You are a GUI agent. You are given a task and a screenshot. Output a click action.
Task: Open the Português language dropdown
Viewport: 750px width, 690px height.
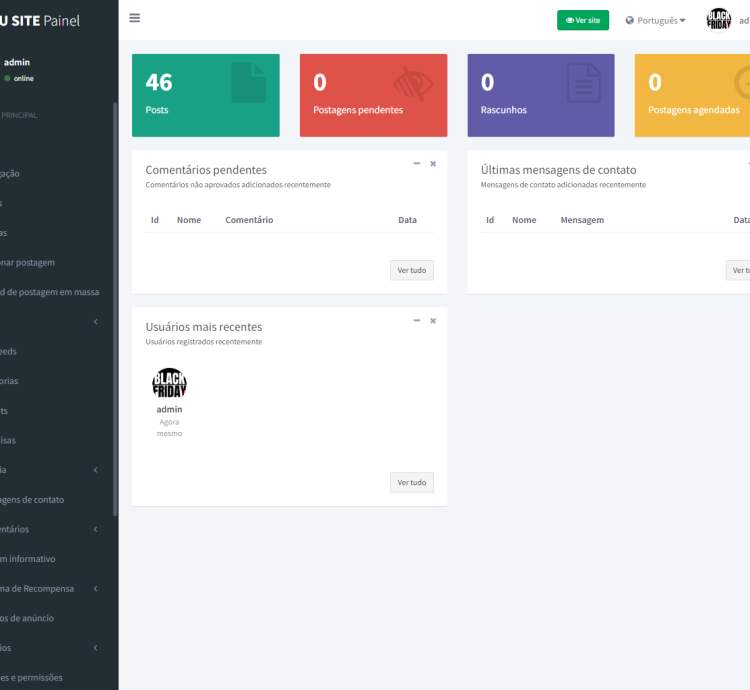[656, 20]
